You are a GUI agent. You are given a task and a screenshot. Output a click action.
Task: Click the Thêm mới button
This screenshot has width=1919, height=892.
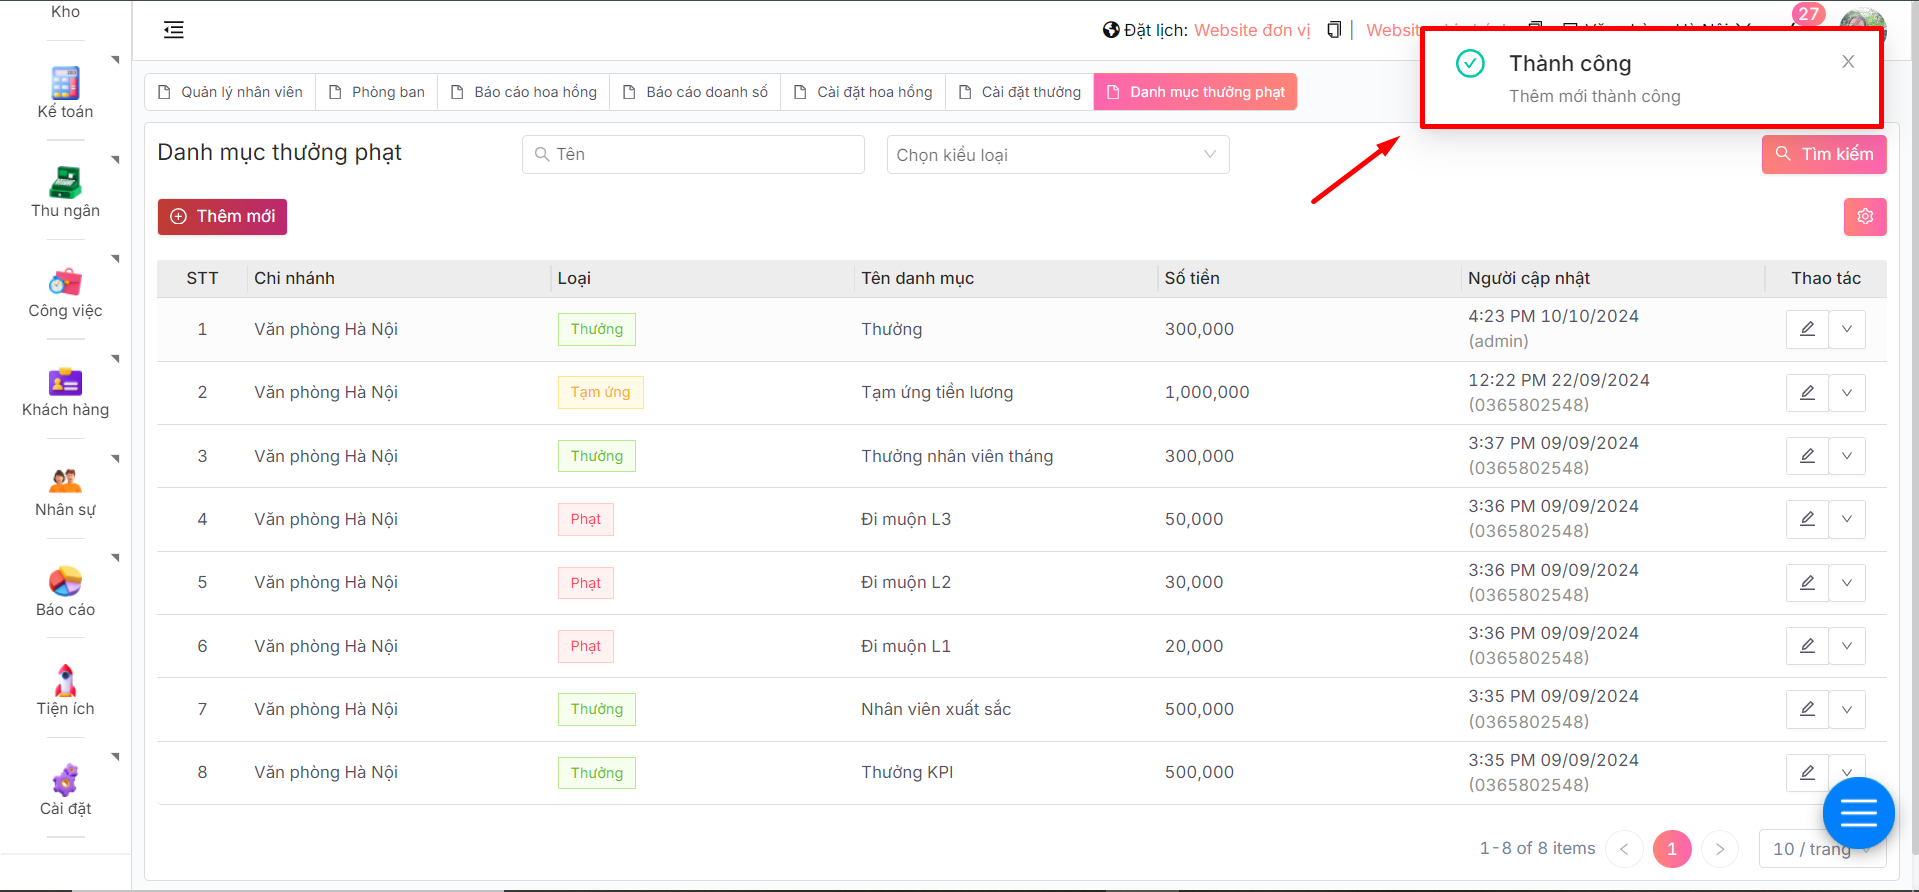point(222,217)
